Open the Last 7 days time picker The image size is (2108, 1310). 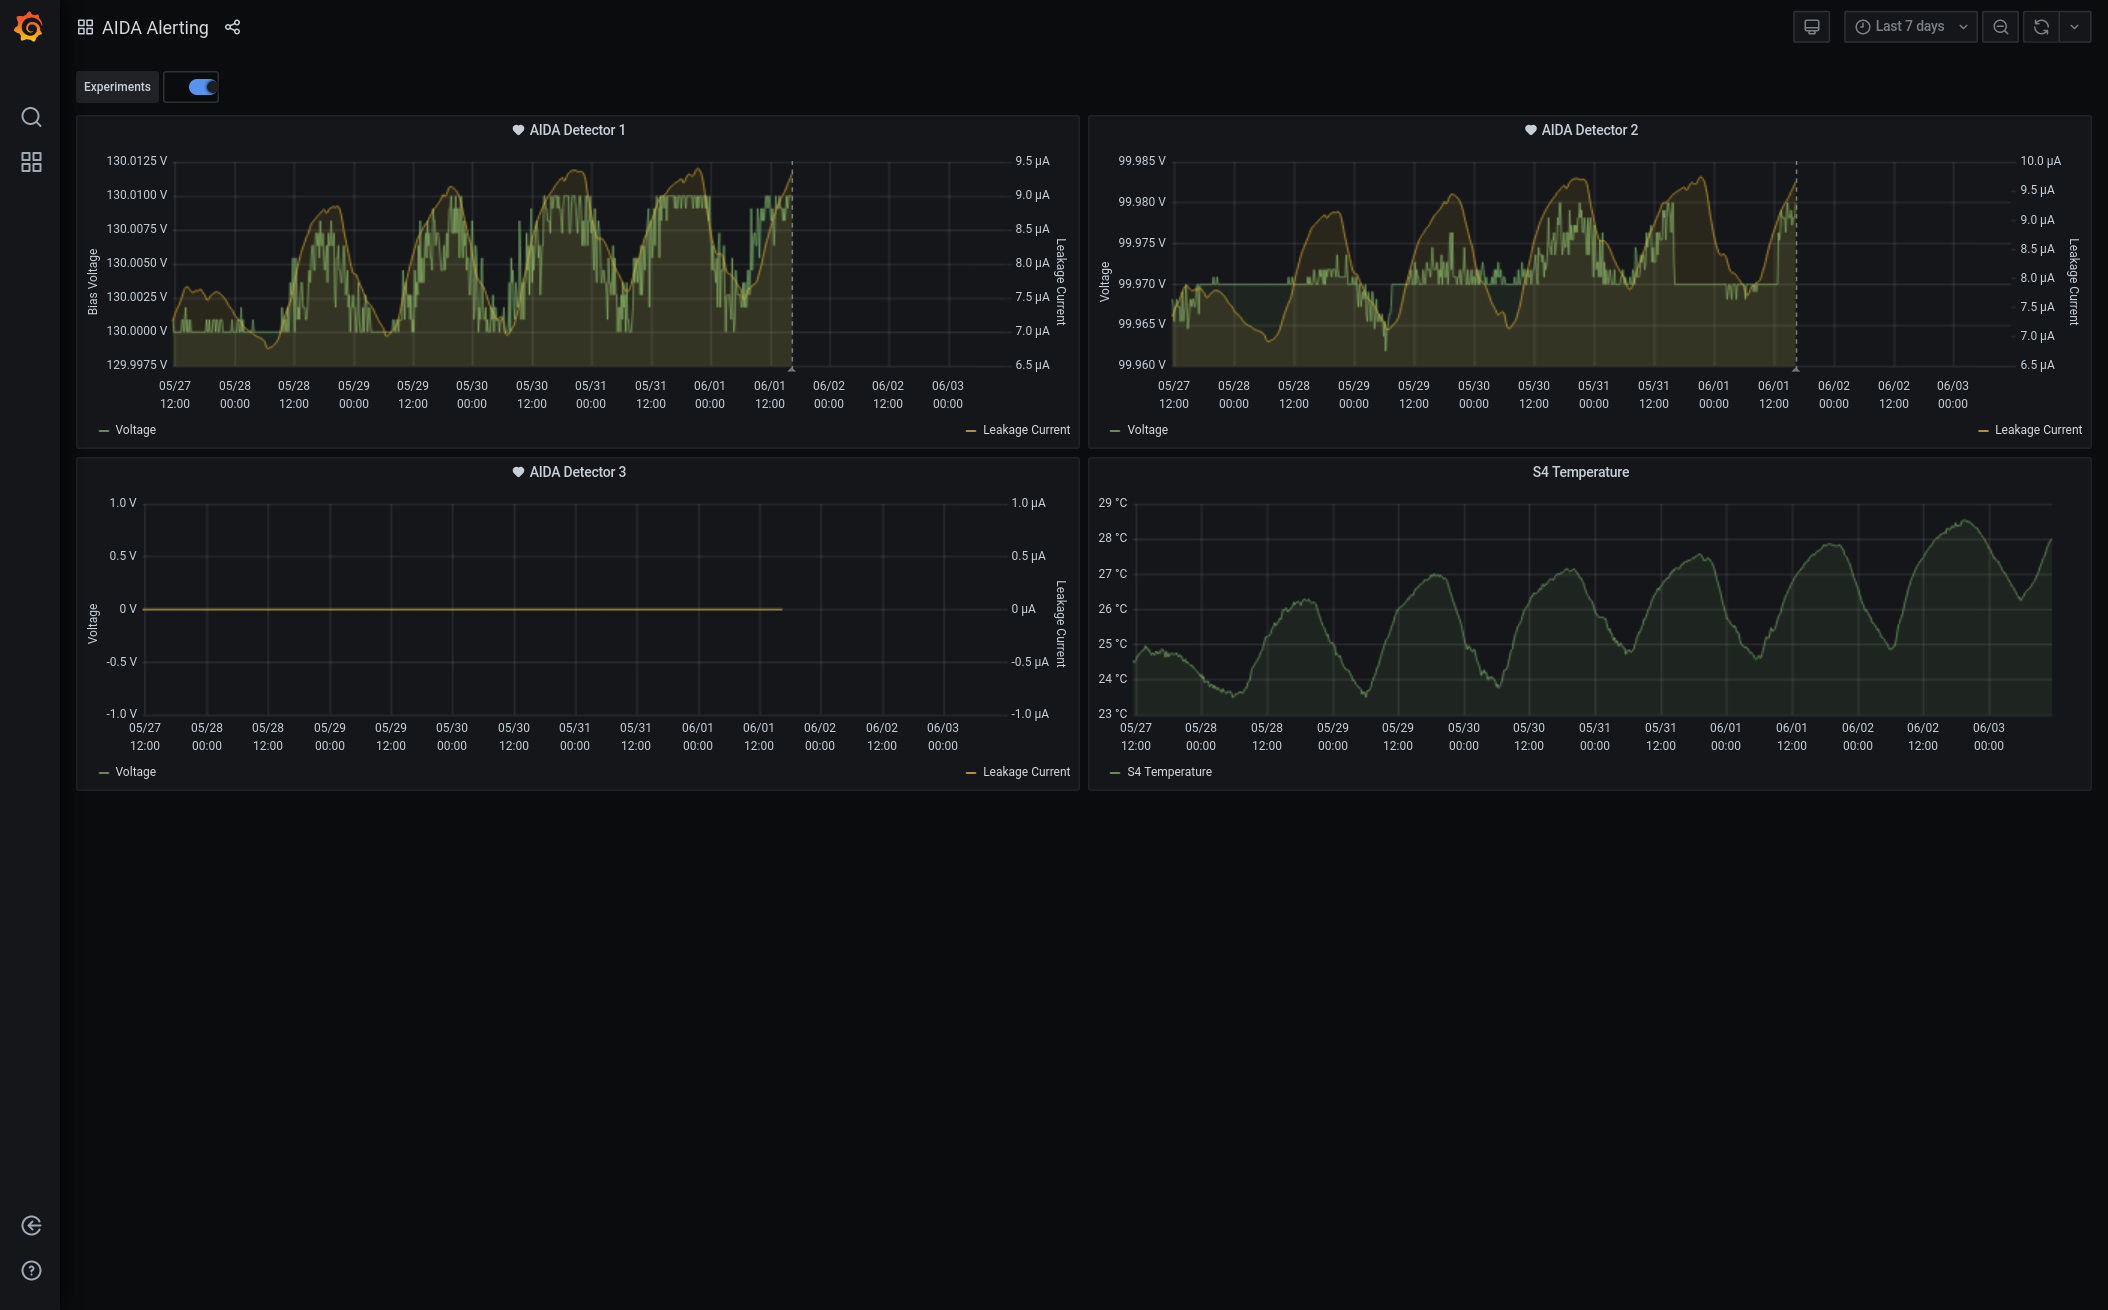point(1910,27)
